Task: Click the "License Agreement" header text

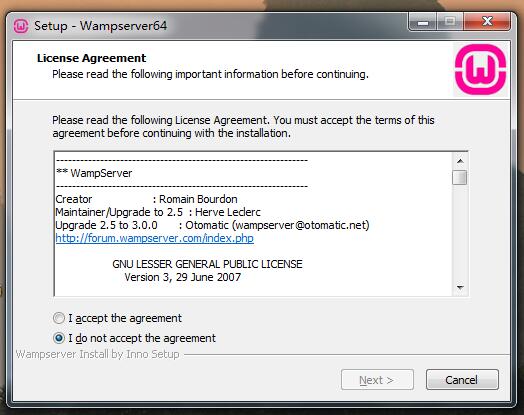Action: coord(92,58)
